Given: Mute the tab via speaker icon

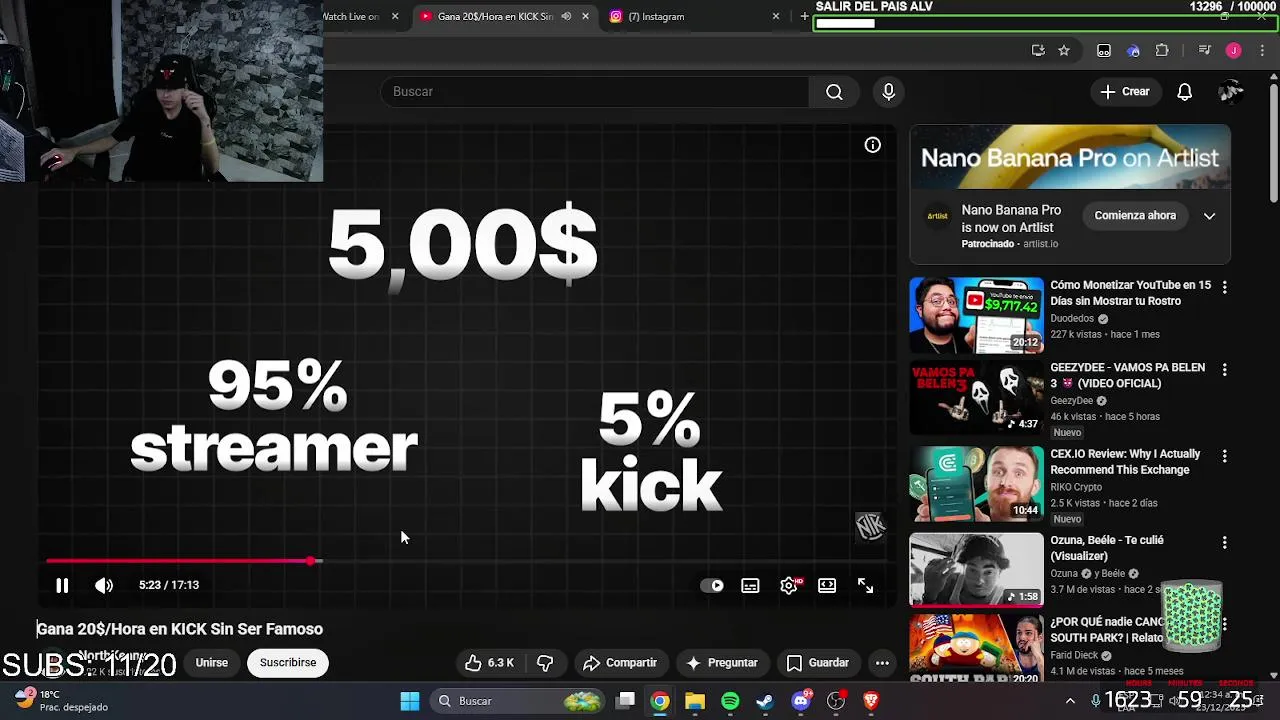Looking at the screenshot, I should [x=566, y=16].
